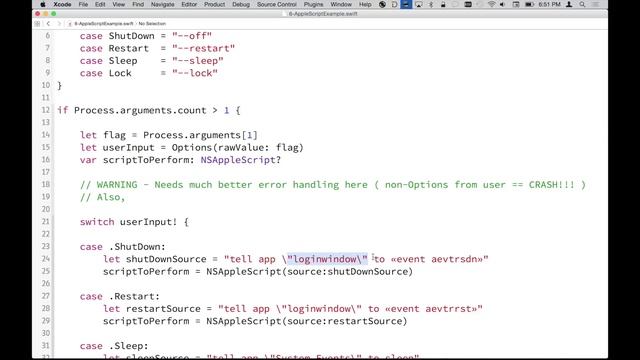Screen dimensions: 640x360
Task: Open the Xcode application menu
Action: pyautogui.click(x=62, y=4)
